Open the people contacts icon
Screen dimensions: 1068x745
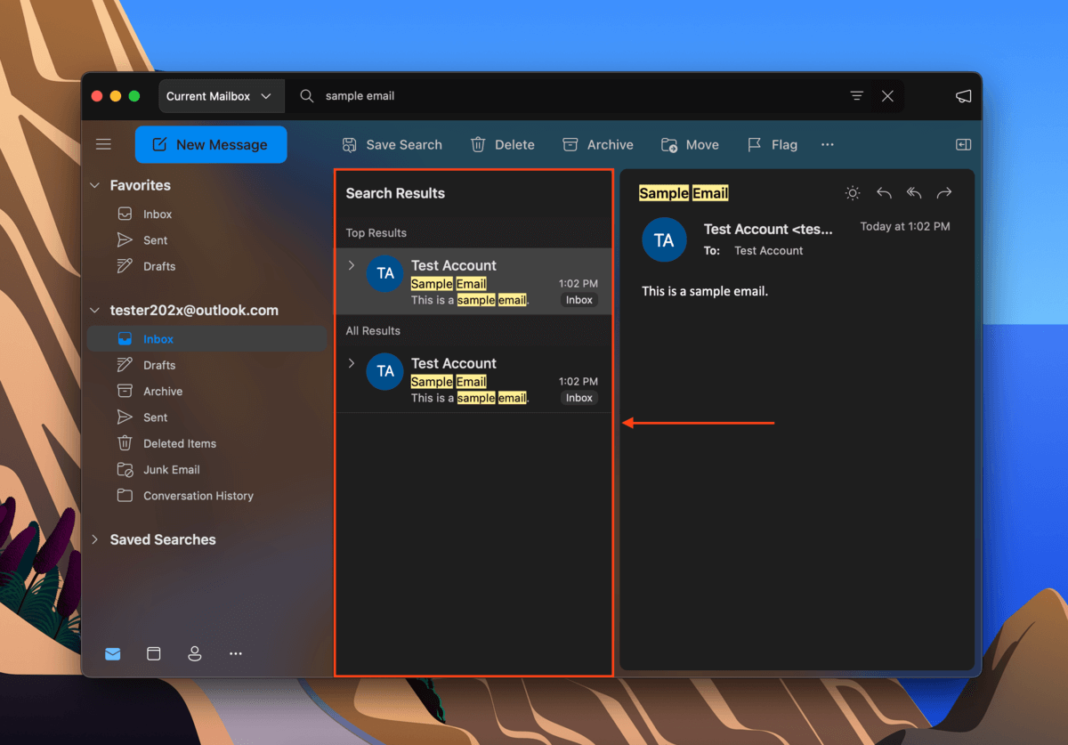click(194, 653)
